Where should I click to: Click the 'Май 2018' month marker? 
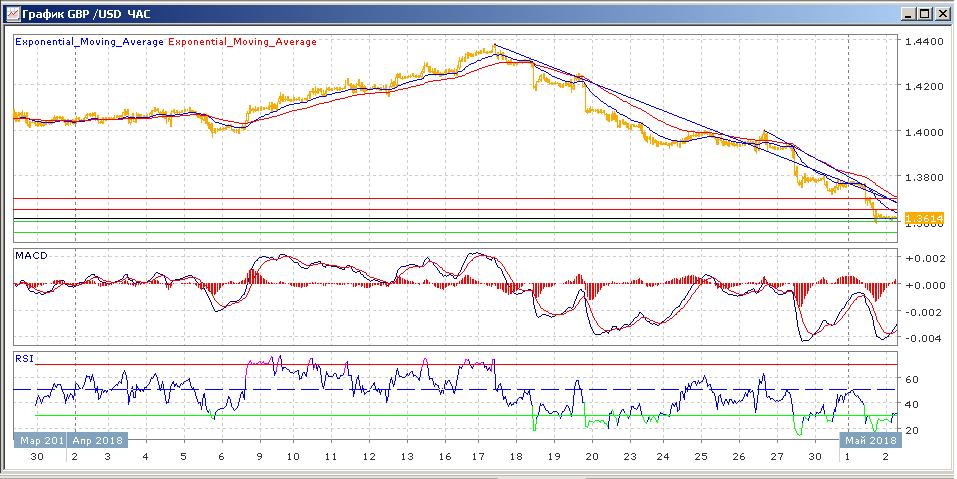click(869, 438)
